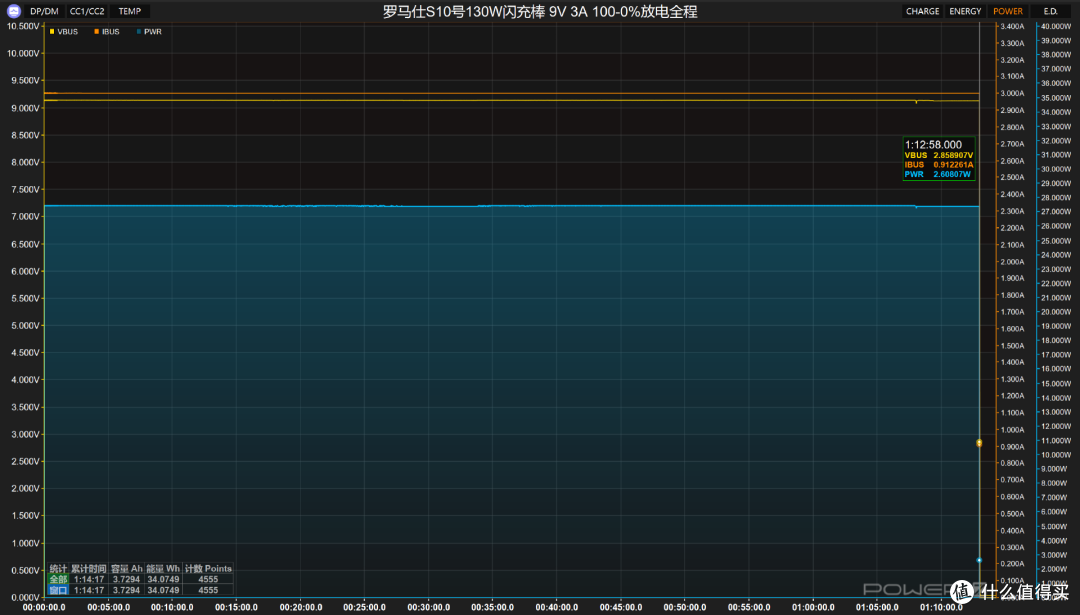
Task: Click the yellow VBUS cursor marker dot
Action: pyautogui.click(x=979, y=443)
